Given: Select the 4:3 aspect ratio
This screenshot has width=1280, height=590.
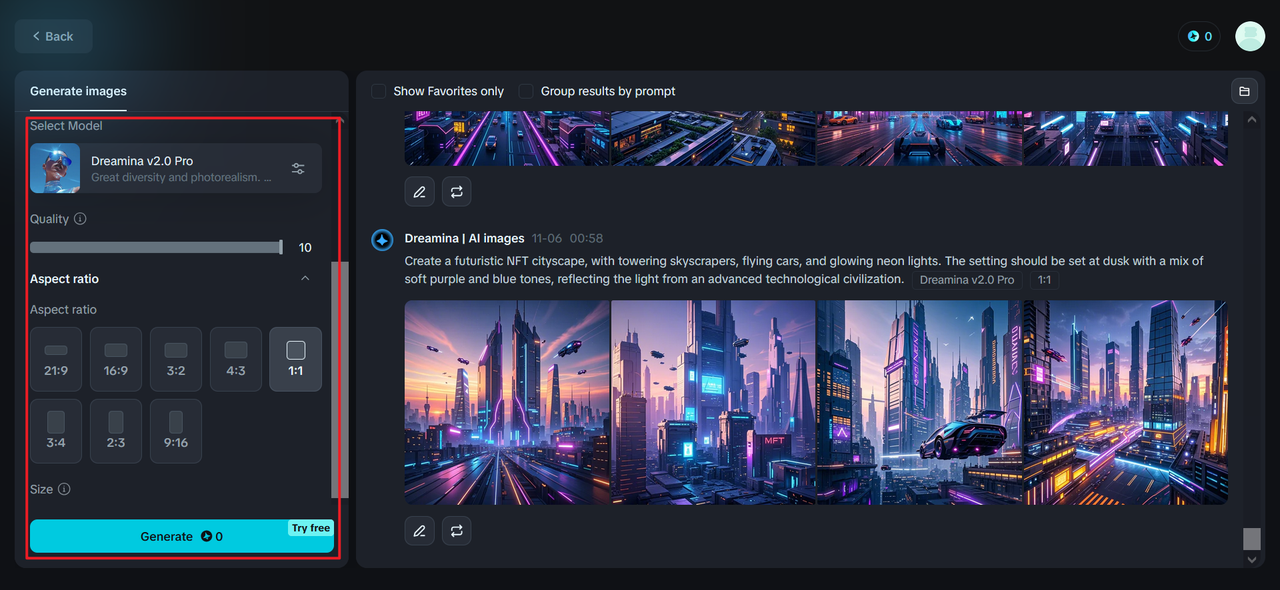Looking at the screenshot, I should click(236, 359).
